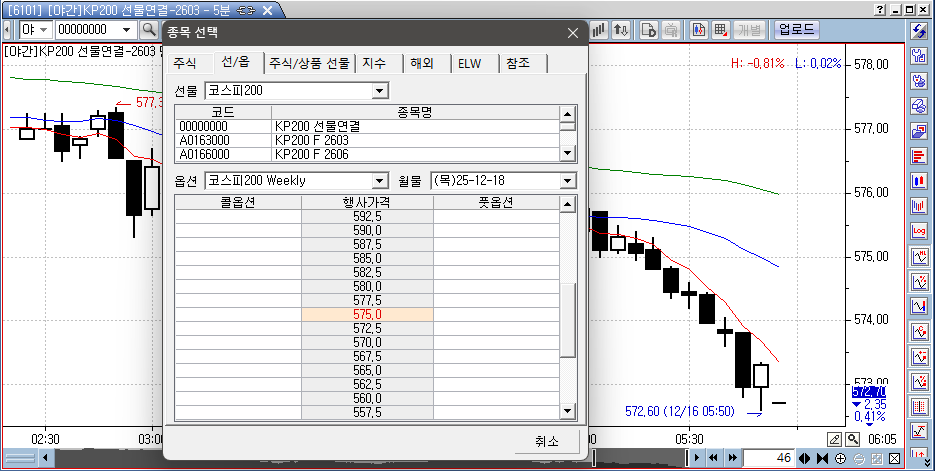Select the 주식/상품 선물 tab
Image resolution: width=935 pixels, height=471 pixels.
309,63
